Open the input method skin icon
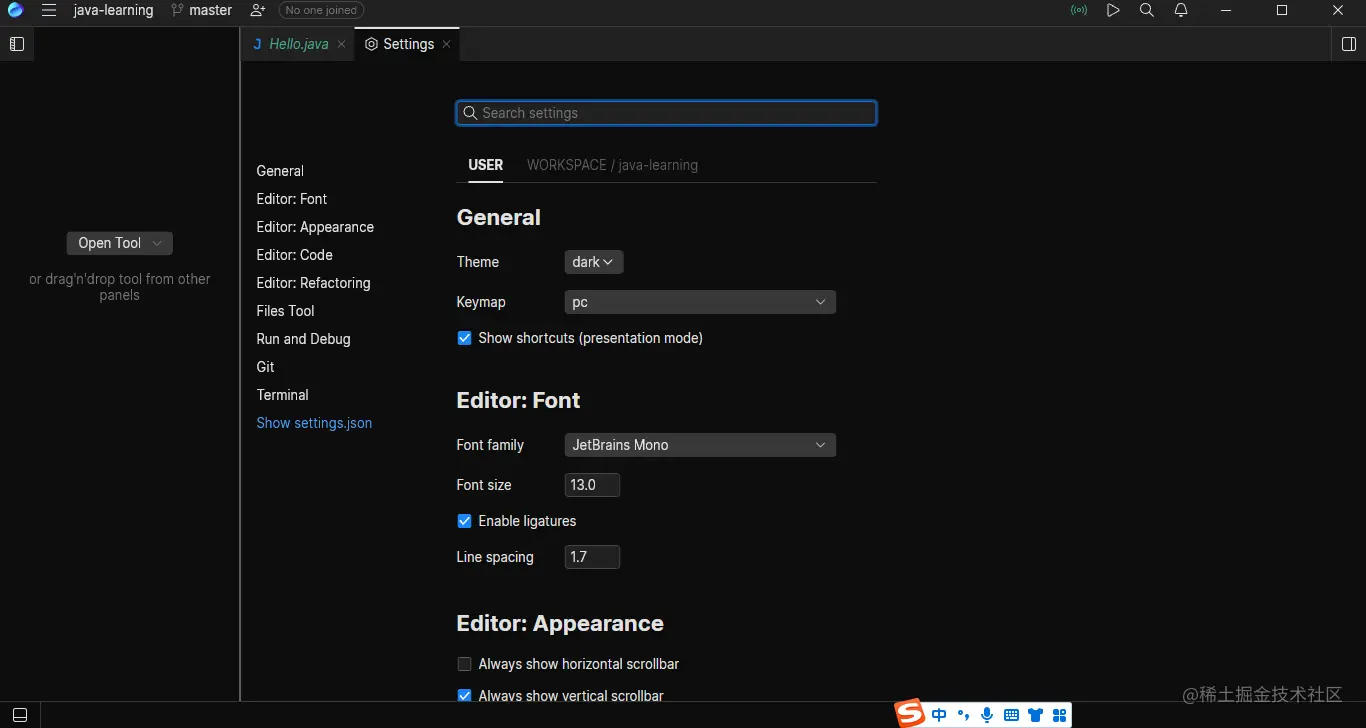Viewport: 1366px width, 728px height. coord(1035,715)
